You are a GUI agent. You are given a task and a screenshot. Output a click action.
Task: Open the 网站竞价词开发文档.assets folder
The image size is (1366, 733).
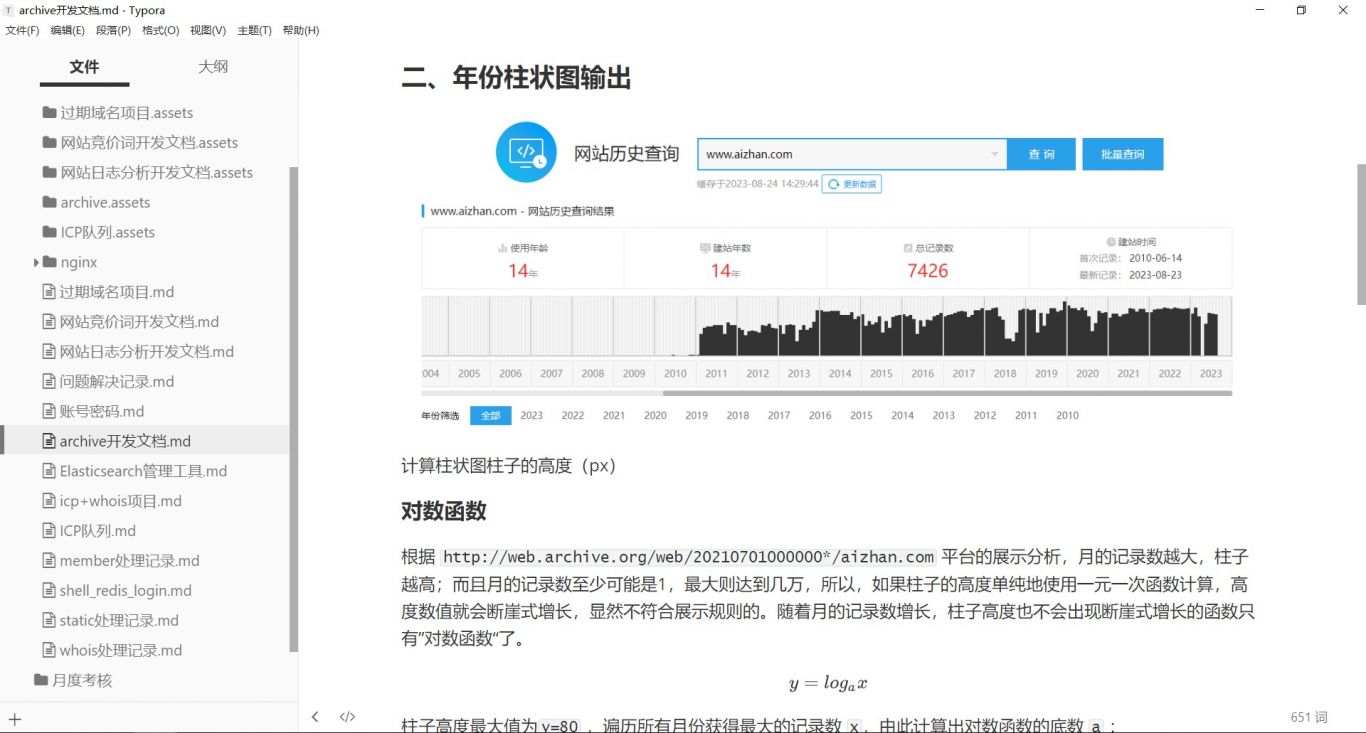pos(149,143)
